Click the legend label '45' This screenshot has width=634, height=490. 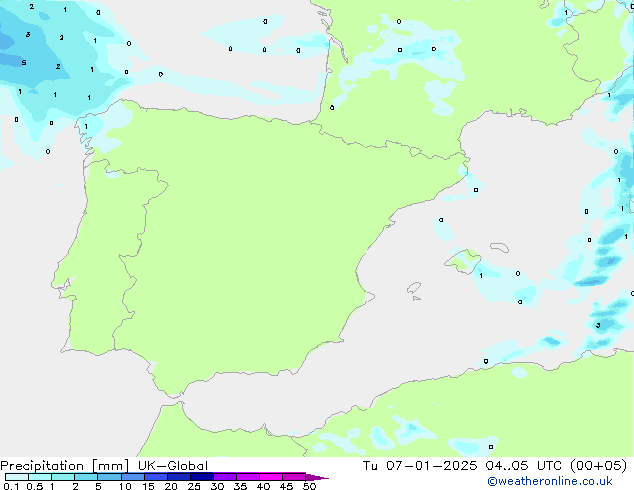(286, 486)
